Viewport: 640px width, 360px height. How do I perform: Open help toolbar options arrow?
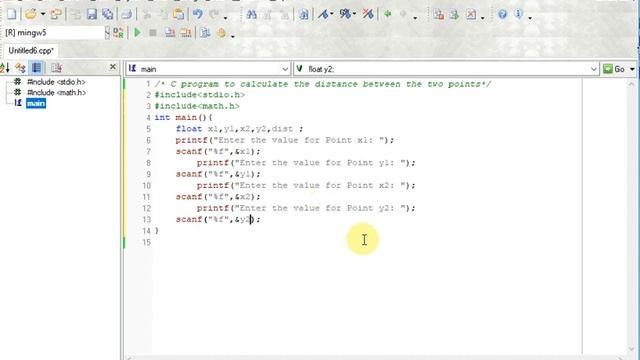coord(530,17)
